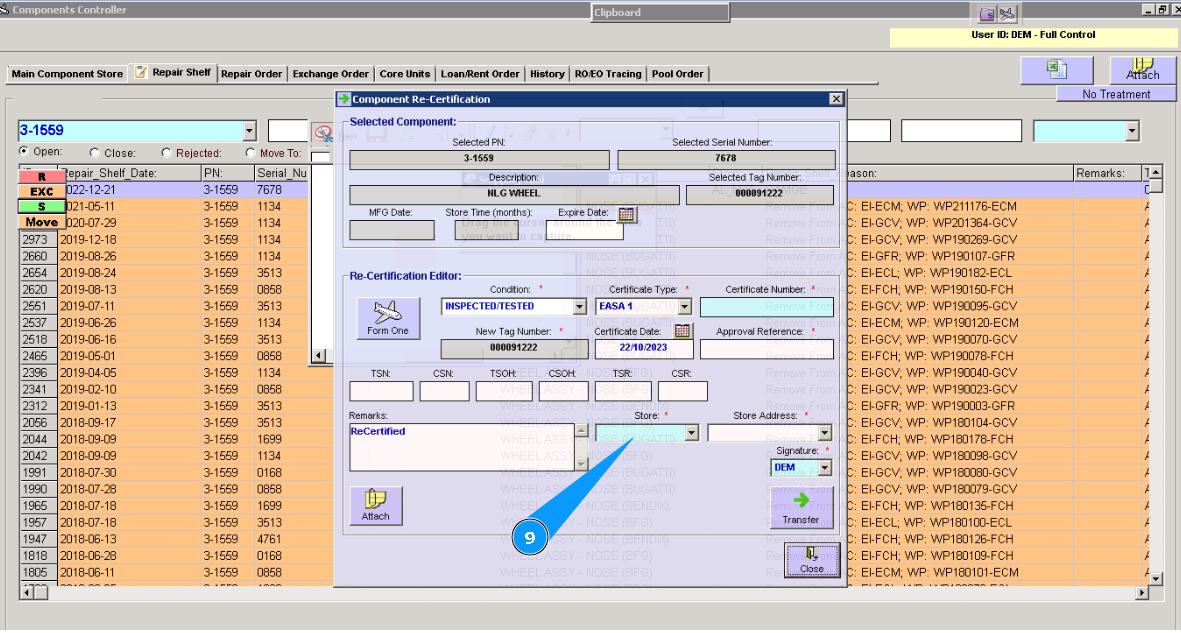Click the No Treatment button
Image resolution: width=1181 pixels, height=633 pixels.
pos(1116,94)
